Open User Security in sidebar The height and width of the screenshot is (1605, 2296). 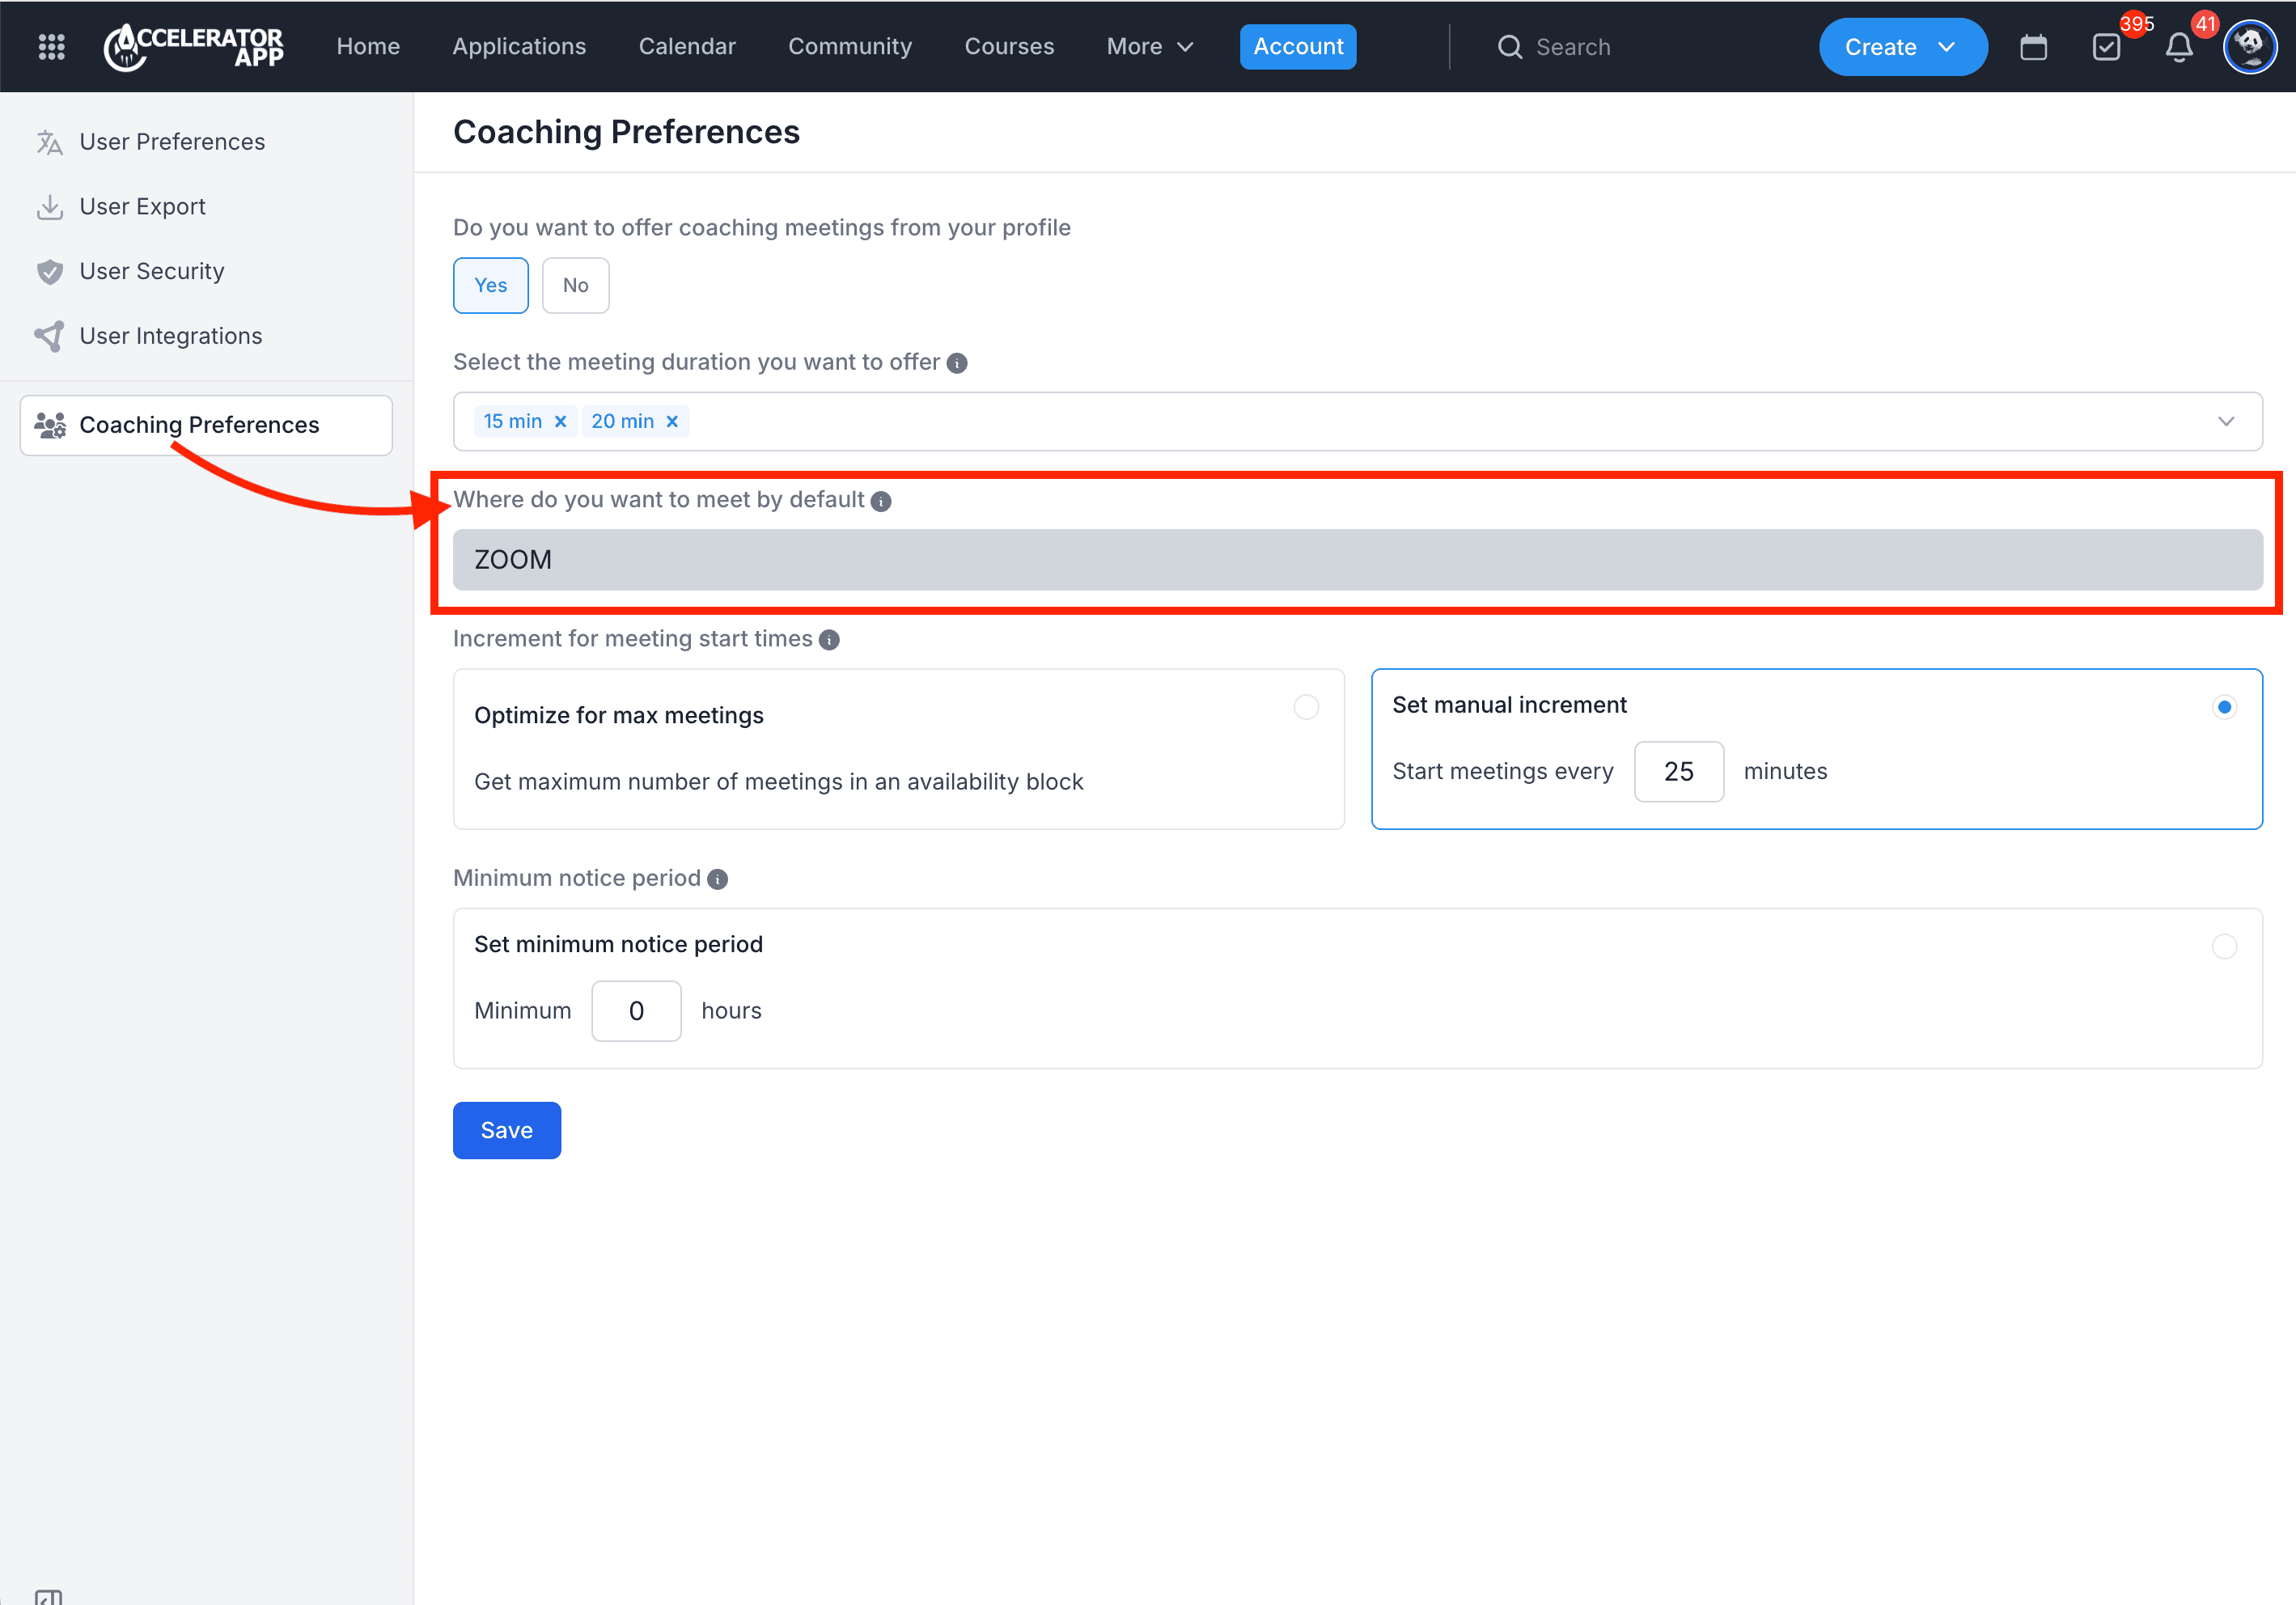(152, 271)
